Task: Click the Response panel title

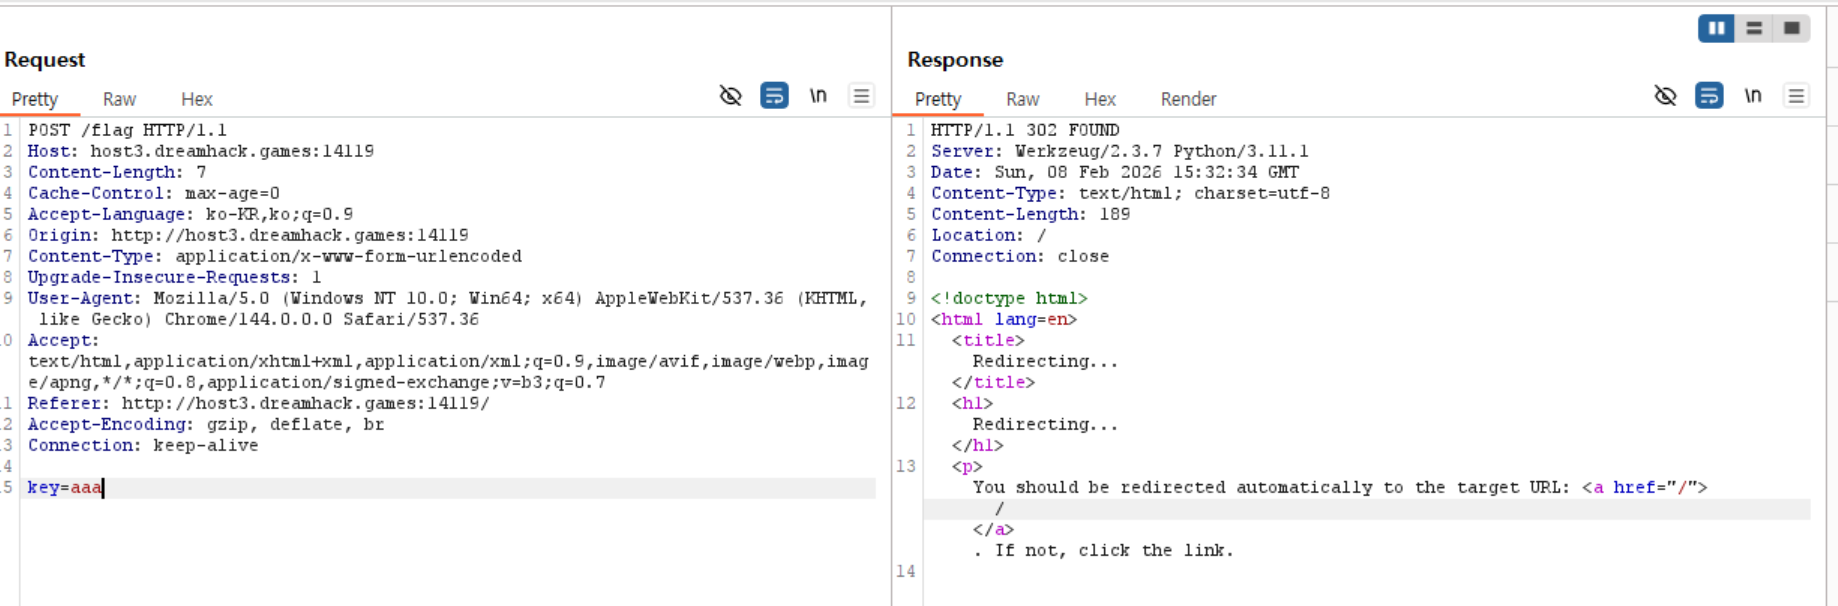Action: (955, 59)
